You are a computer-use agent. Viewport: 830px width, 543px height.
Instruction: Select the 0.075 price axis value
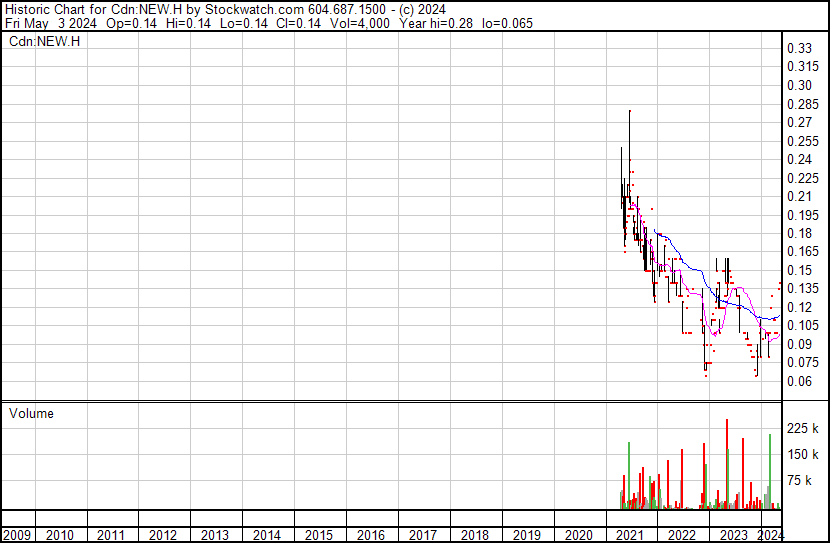pyautogui.click(x=803, y=363)
